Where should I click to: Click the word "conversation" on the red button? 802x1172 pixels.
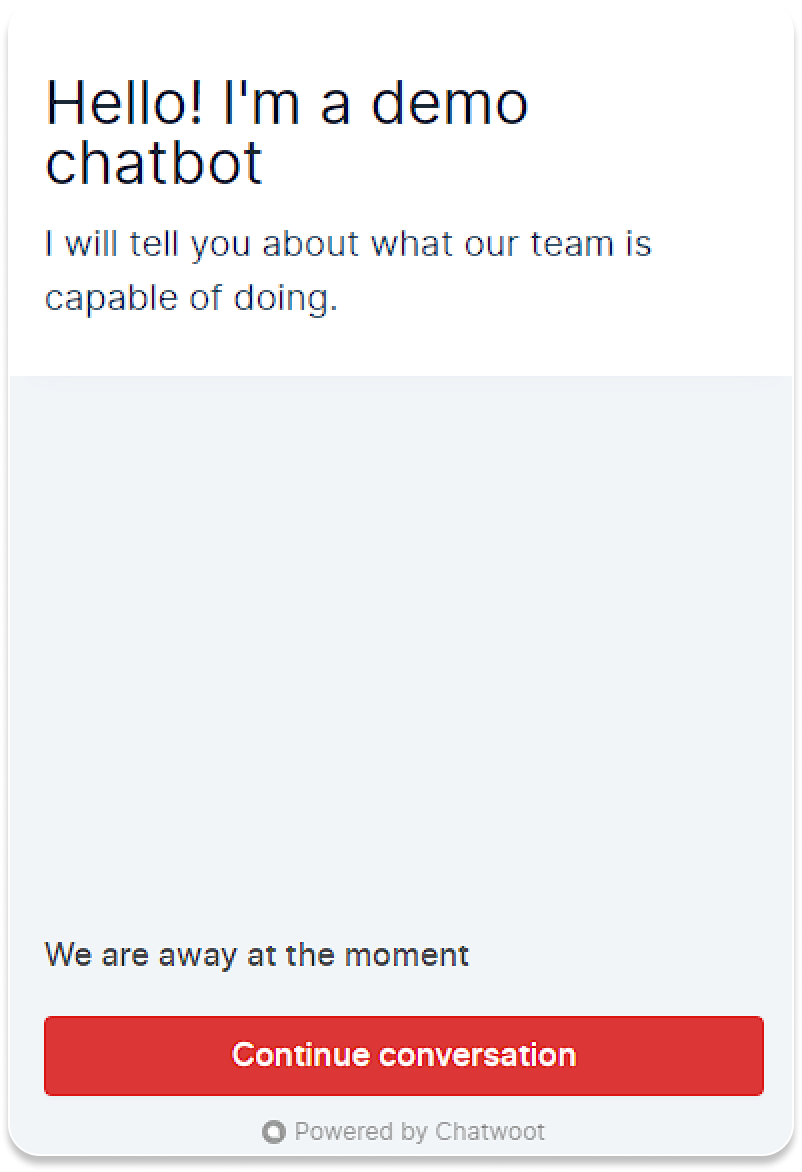coord(478,1055)
